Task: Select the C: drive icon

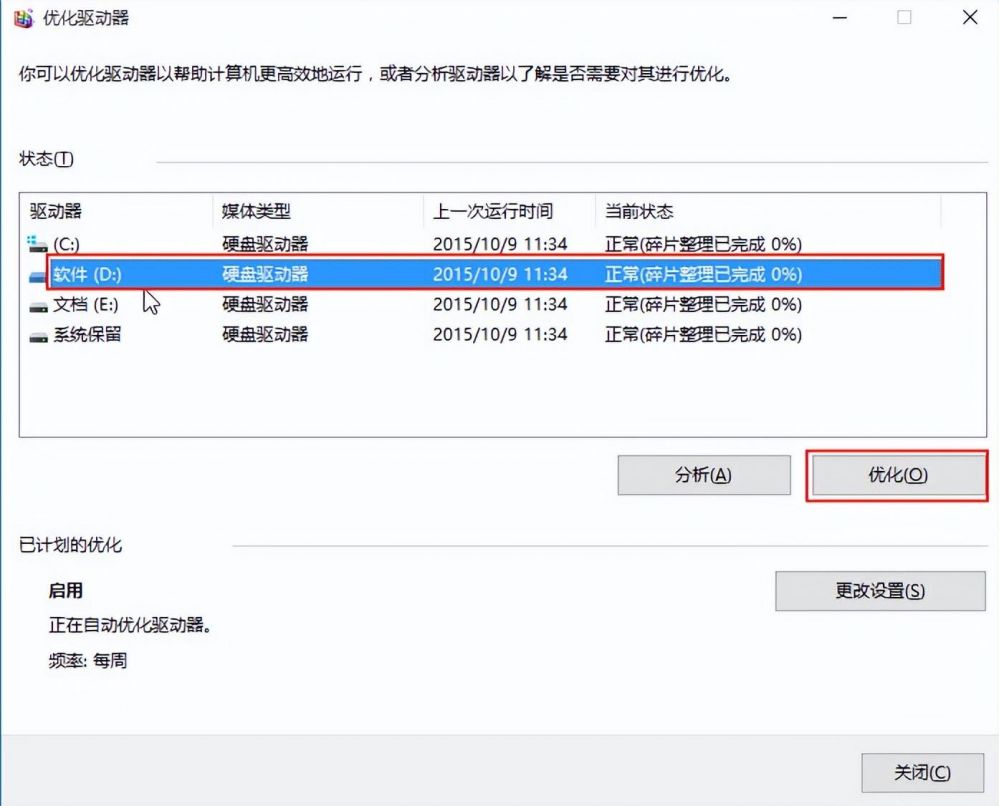Action: 38,244
